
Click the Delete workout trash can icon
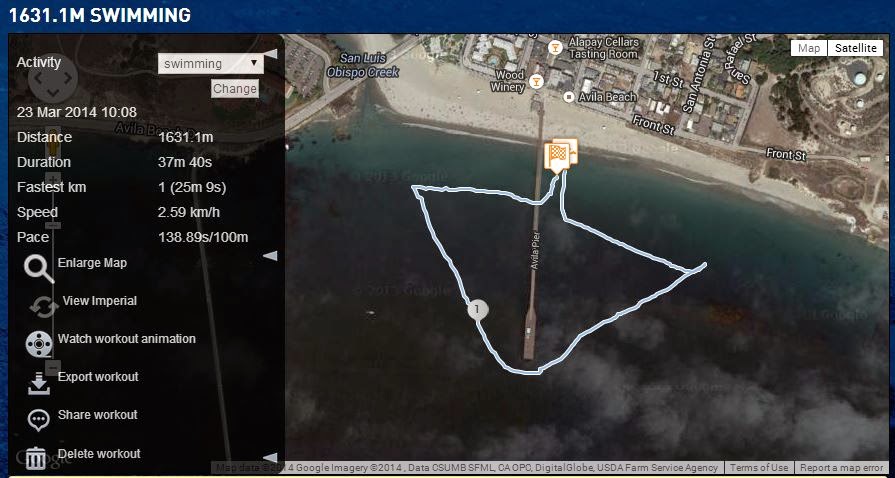tap(36, 458)
